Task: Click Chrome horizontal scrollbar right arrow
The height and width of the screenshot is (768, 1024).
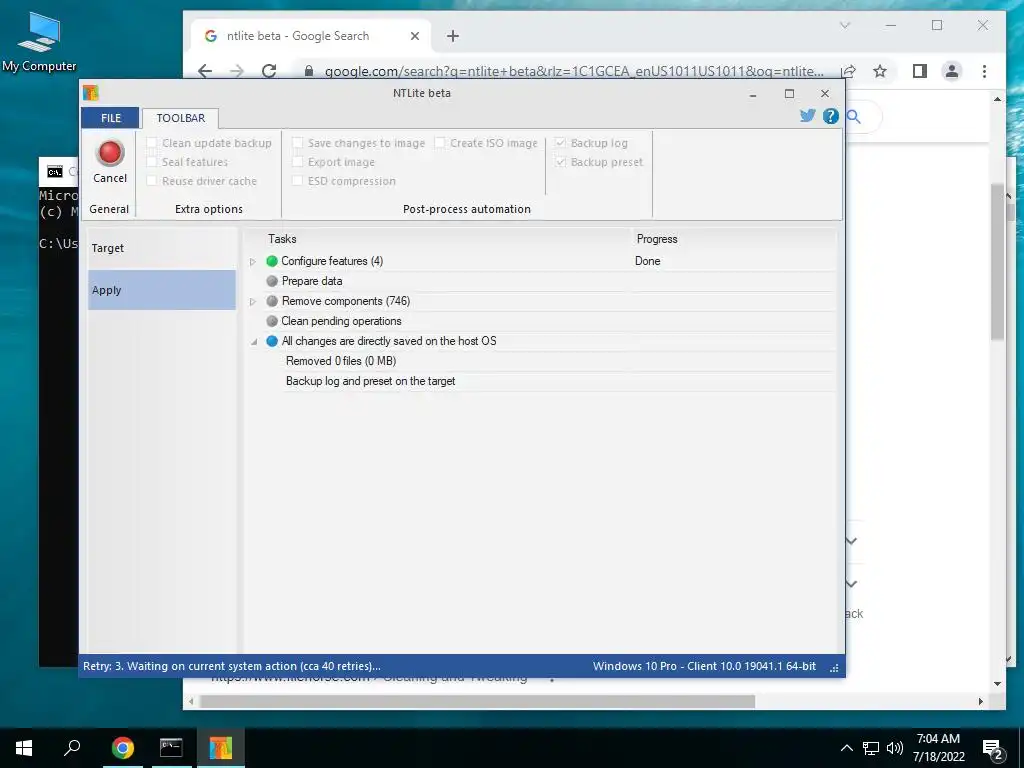Action: (x=981, y=701)
